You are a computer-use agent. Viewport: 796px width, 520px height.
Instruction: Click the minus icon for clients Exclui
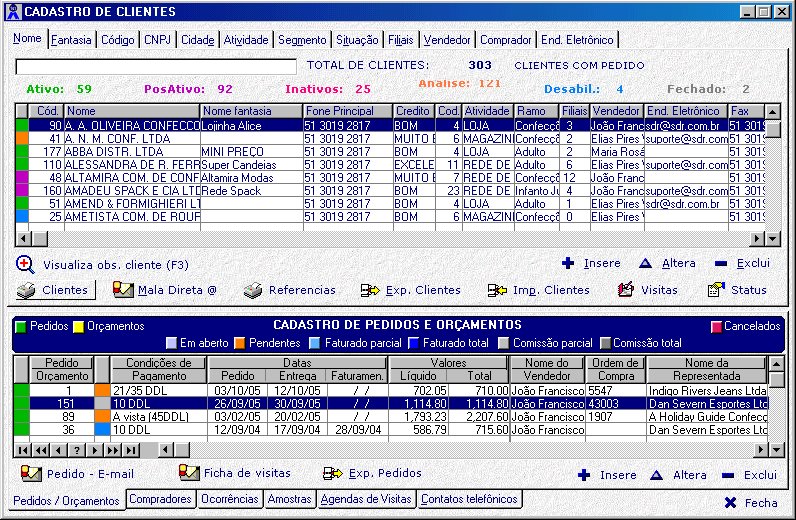(x=721, y=264)
